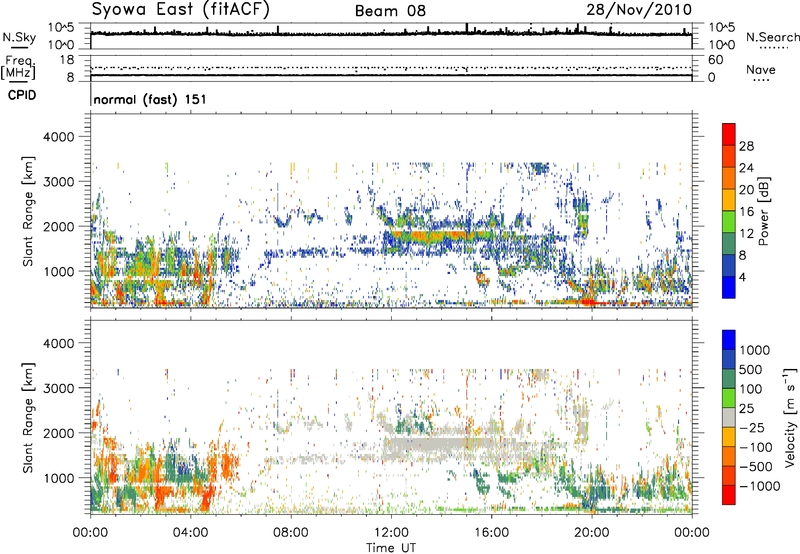The height and width of the screenshot is (554, 800).
Task: Click the 24 label on Power colorbar
Action: (x=746, y=168)
